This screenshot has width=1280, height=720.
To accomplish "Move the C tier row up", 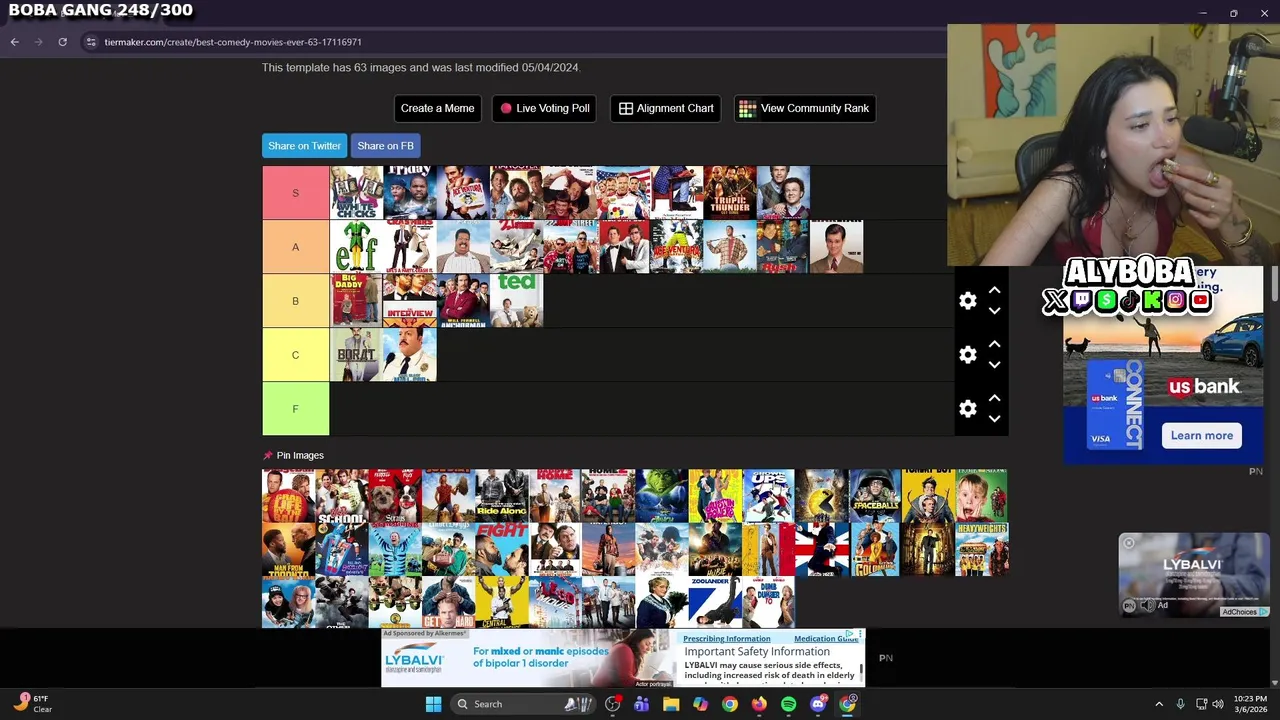I will click(x=994, y=344).
